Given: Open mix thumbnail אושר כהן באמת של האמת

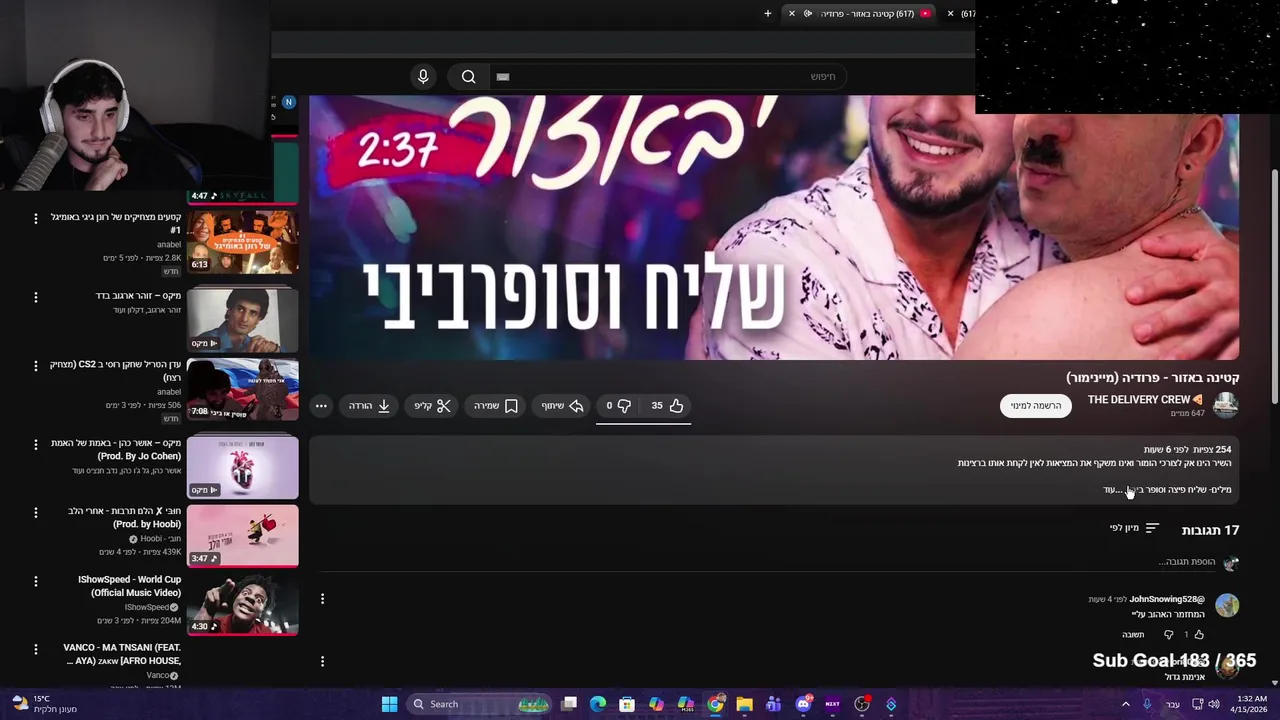Looking at the screenshot, I should [242, 467].
